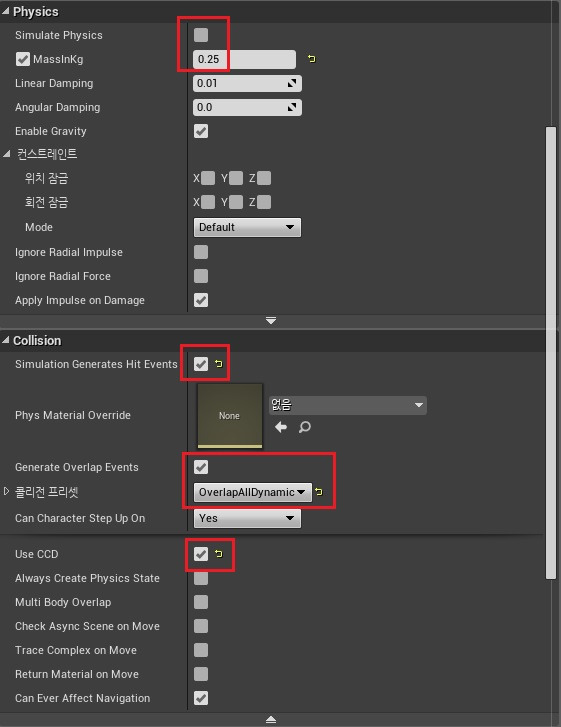Toggle Generate Overlap Events checkbox
The width and height of the screenshot is (561, 727).
click(201, 467)
